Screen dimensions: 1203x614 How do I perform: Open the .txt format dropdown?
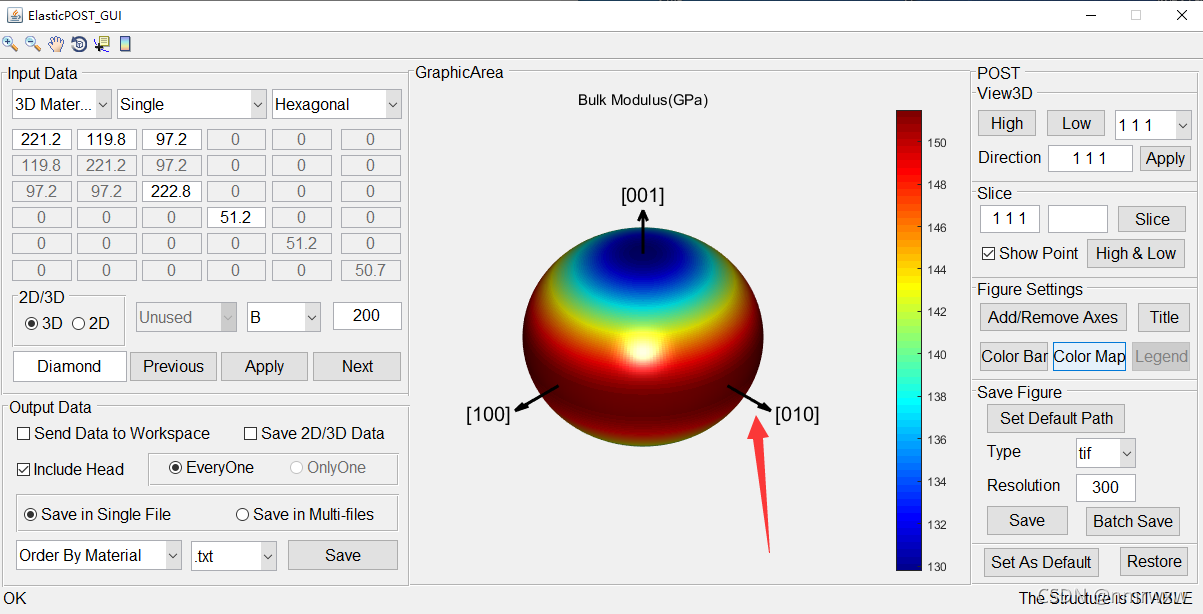[x=233, y=556]
